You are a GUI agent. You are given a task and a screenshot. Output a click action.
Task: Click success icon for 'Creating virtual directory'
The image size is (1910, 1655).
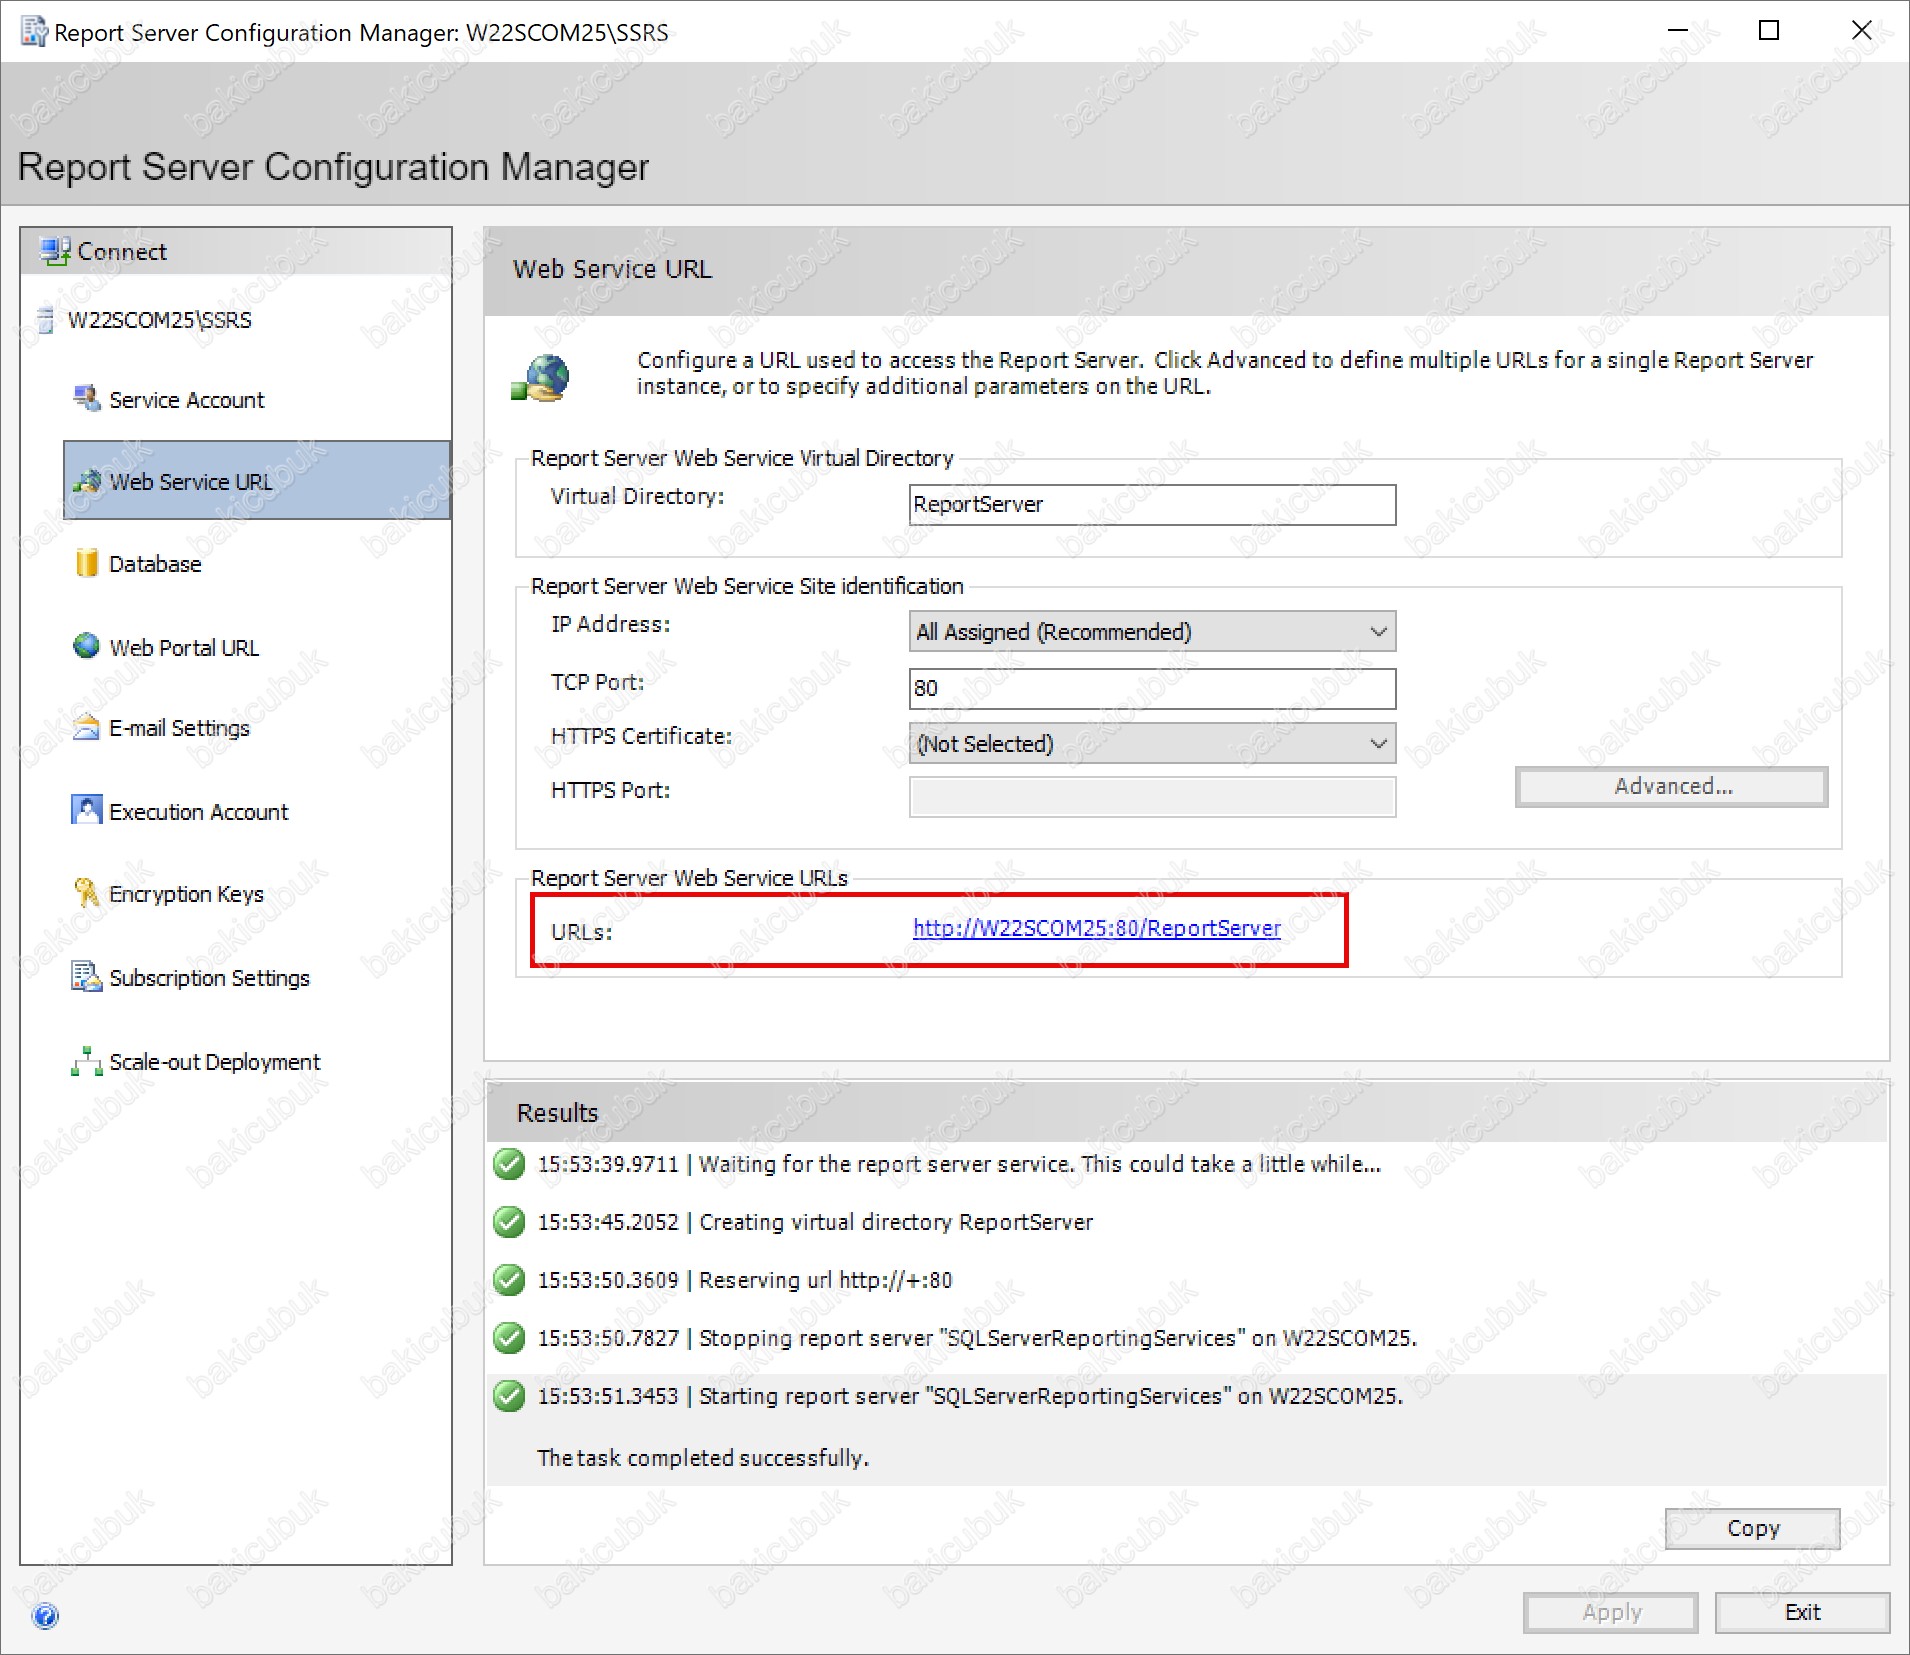pos(509,1222)
